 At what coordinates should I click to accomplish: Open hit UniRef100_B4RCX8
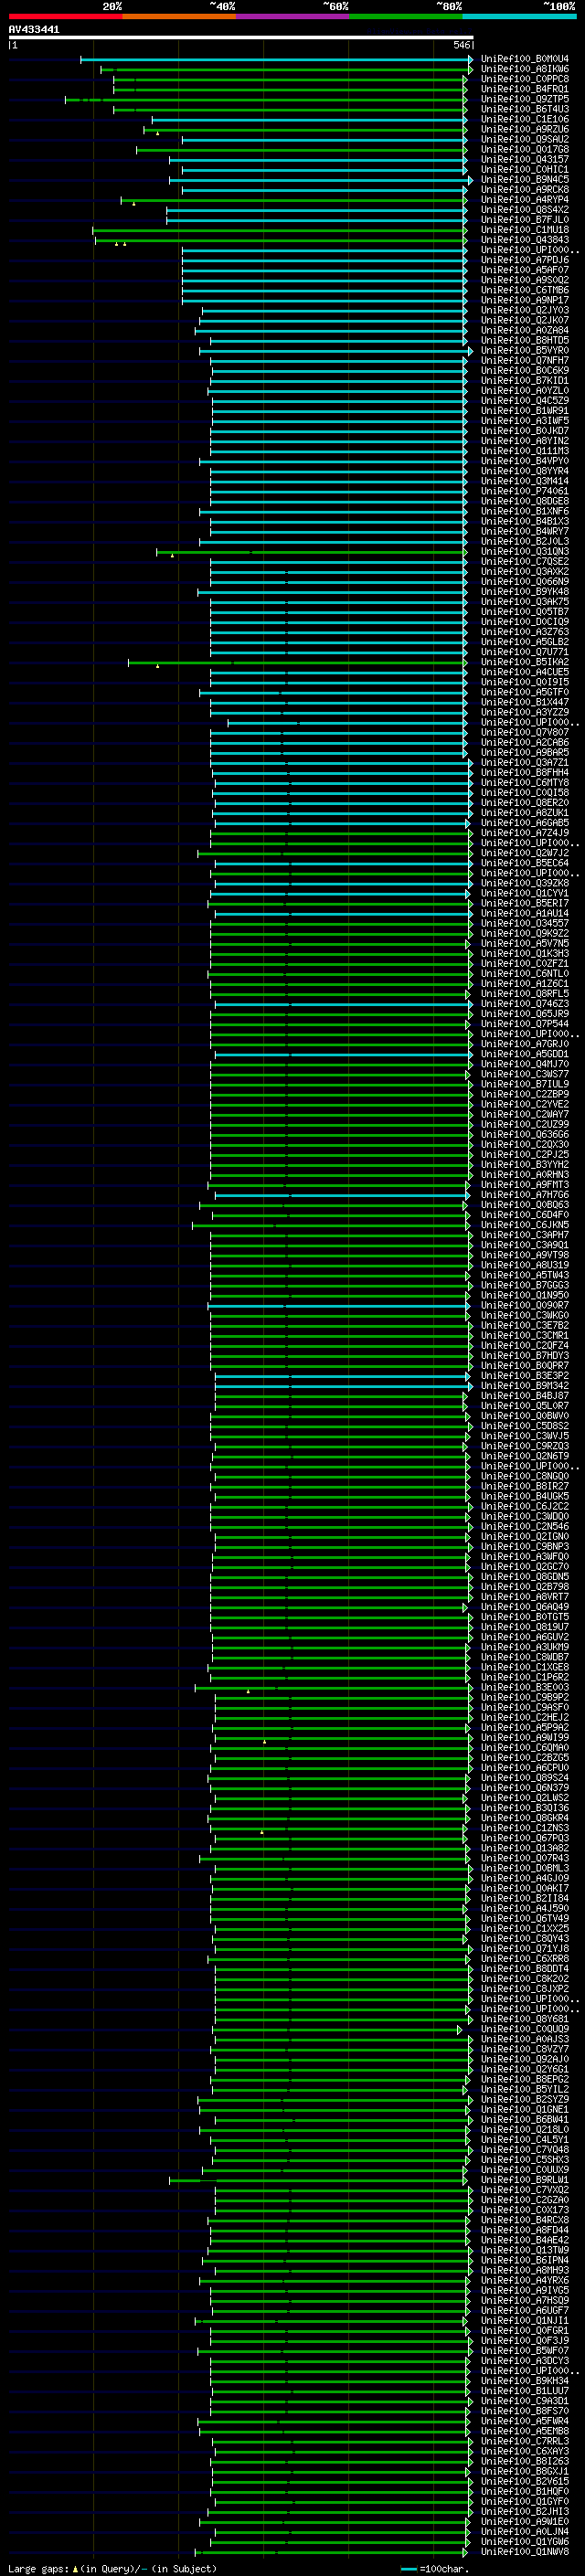[x=525, y=2219]
